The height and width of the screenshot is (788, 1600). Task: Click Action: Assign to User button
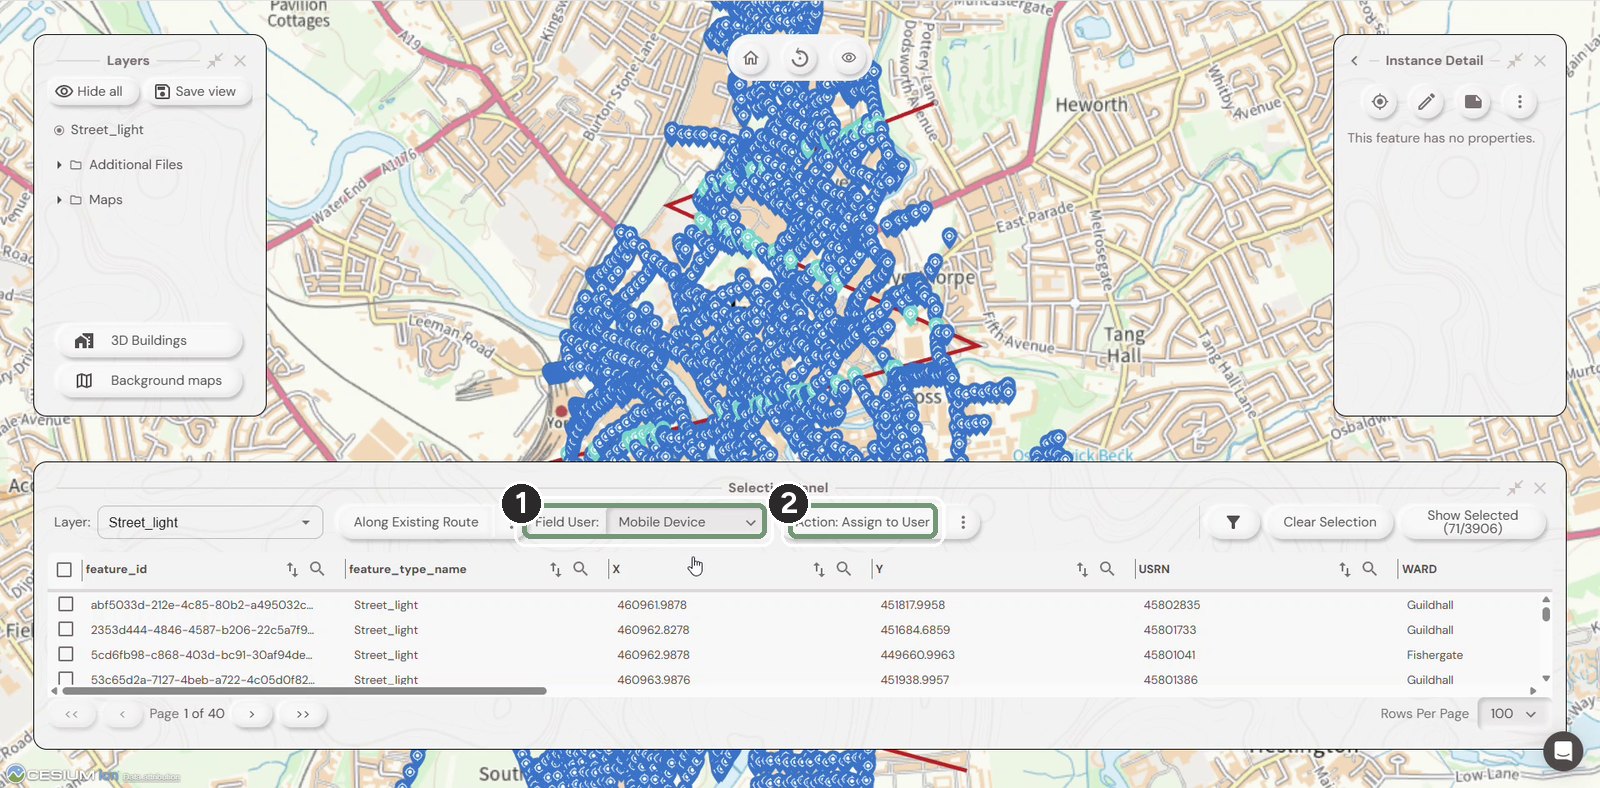(x=863, y=522)
